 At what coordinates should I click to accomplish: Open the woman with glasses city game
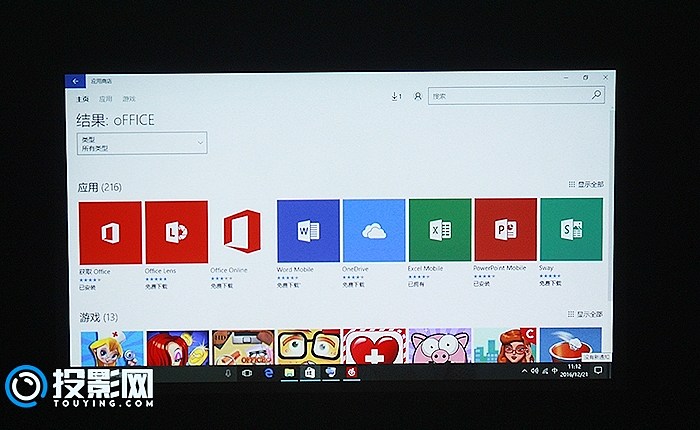(x=505, y=346)
